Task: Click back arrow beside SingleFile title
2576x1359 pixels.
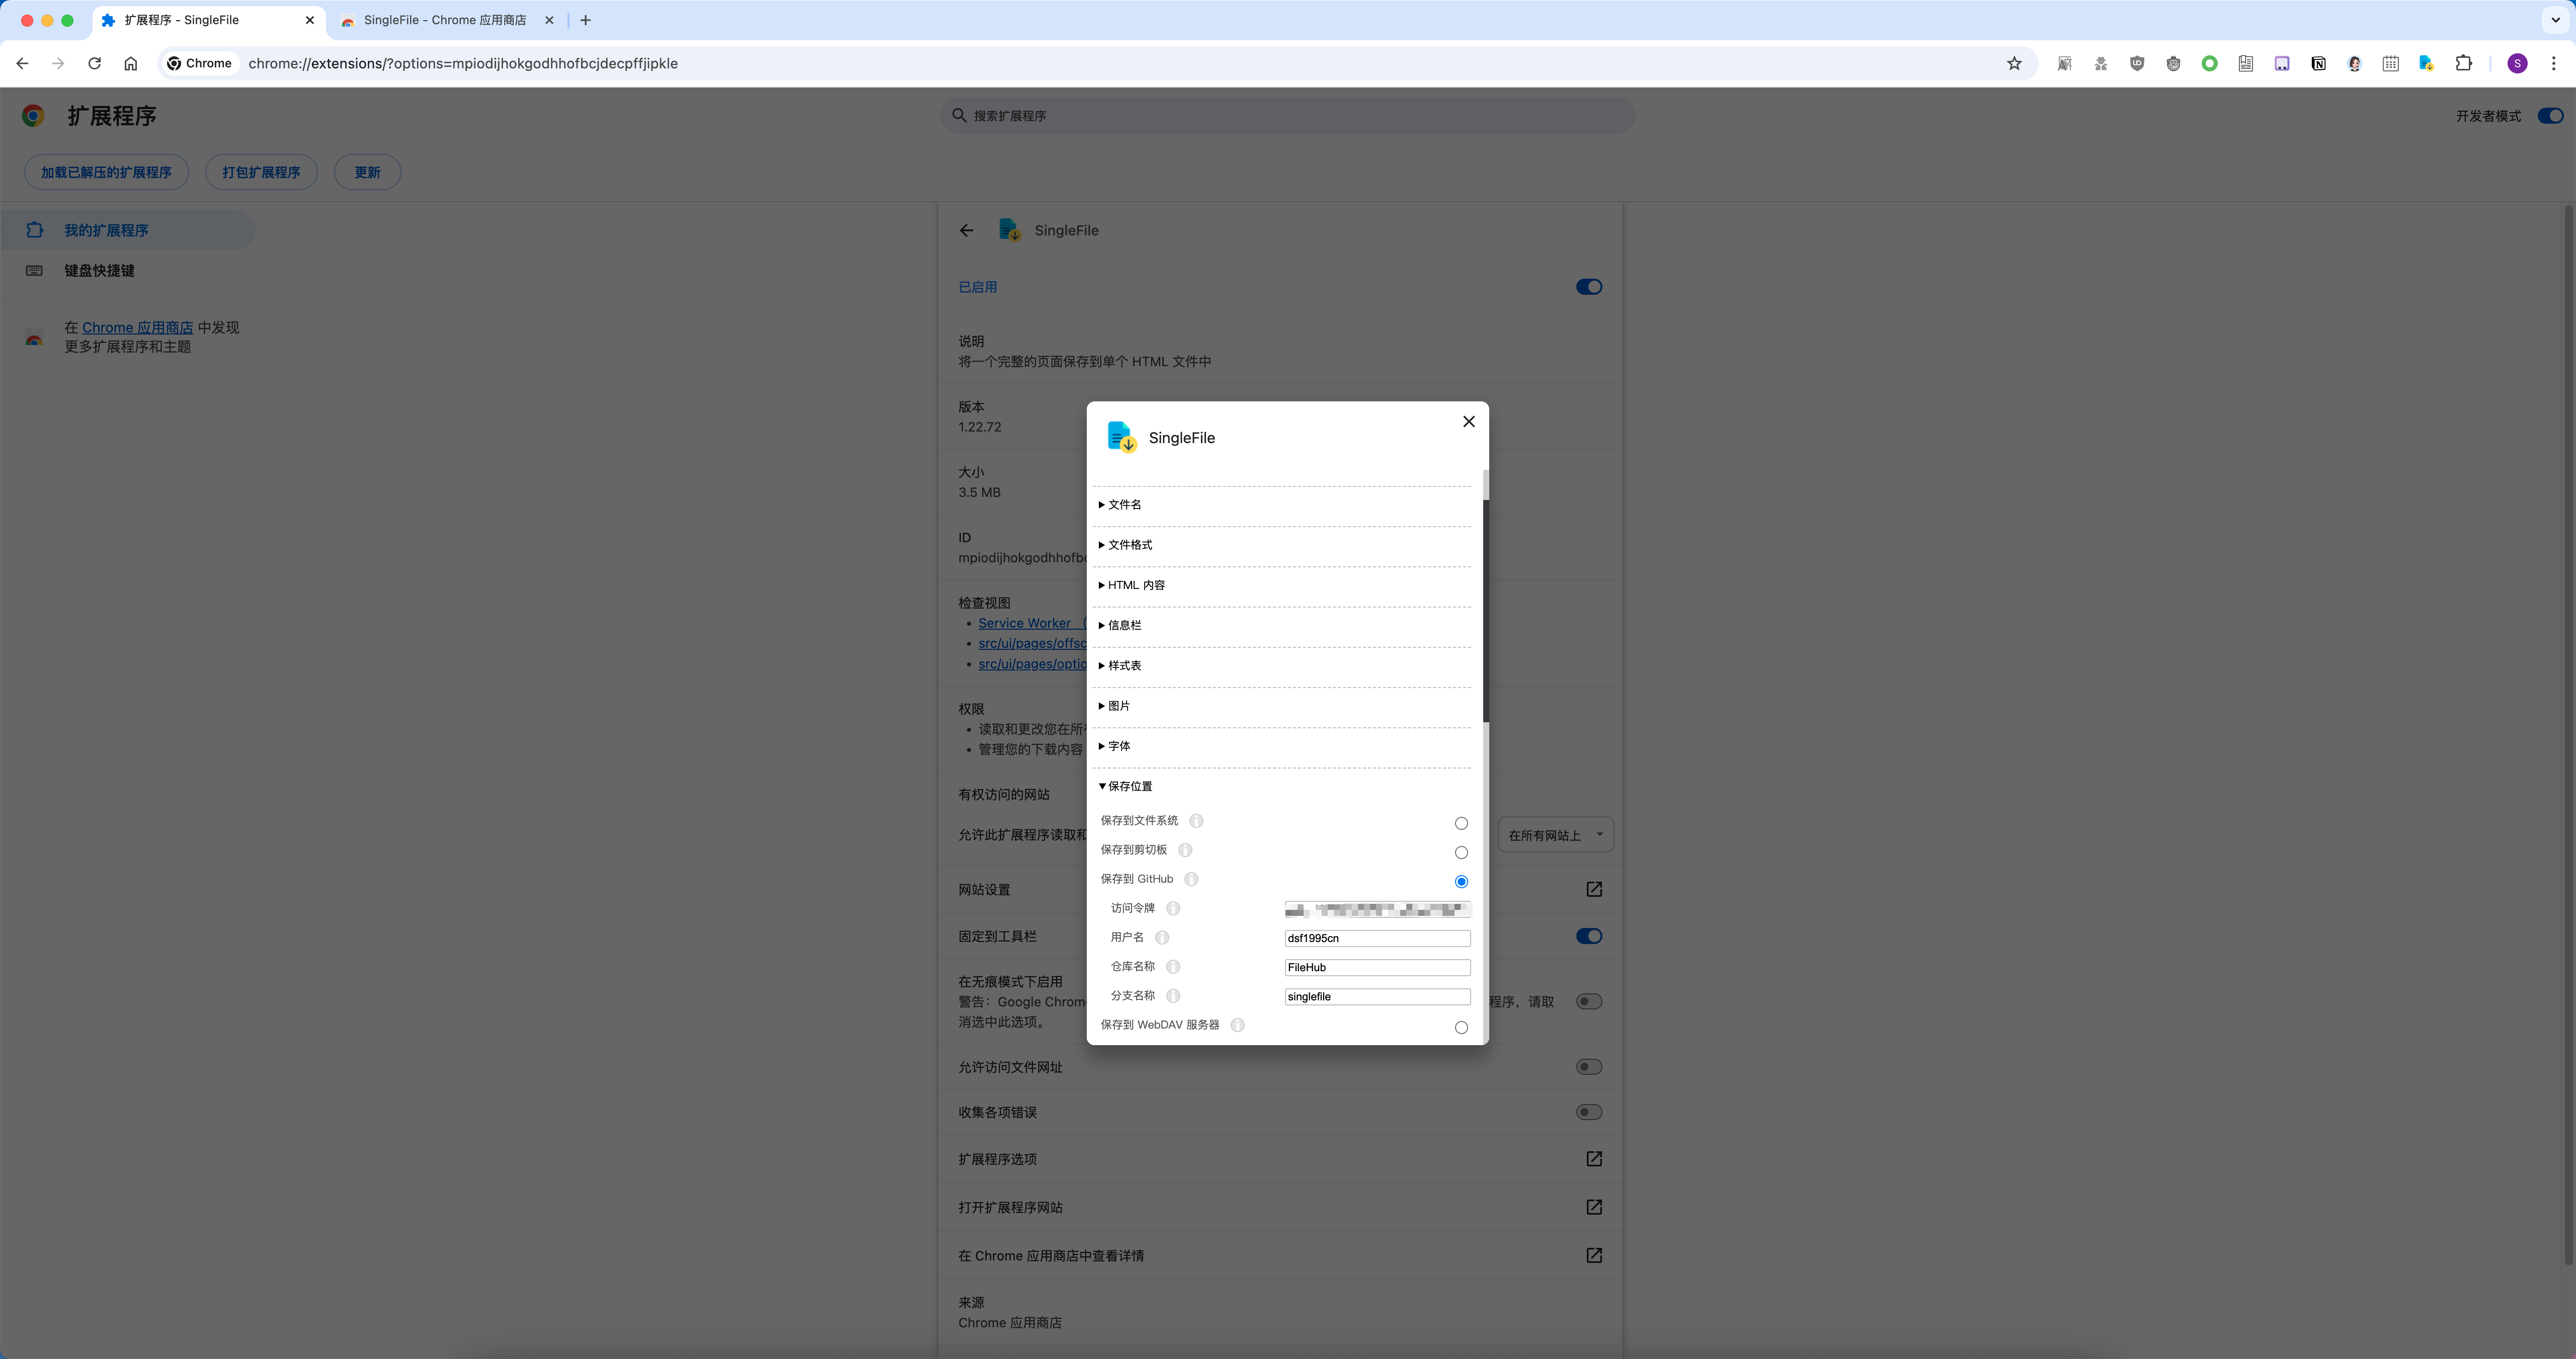Action: [966, 230]
